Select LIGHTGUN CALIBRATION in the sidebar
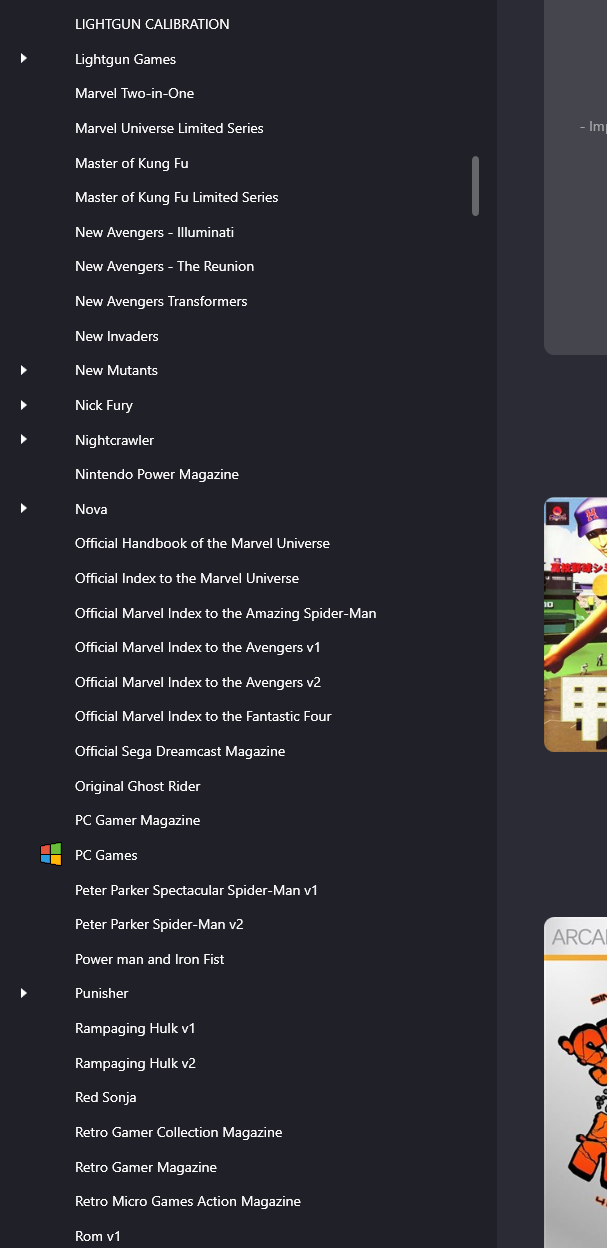Viewport: 607px width, 1248px height. point(152,24)
